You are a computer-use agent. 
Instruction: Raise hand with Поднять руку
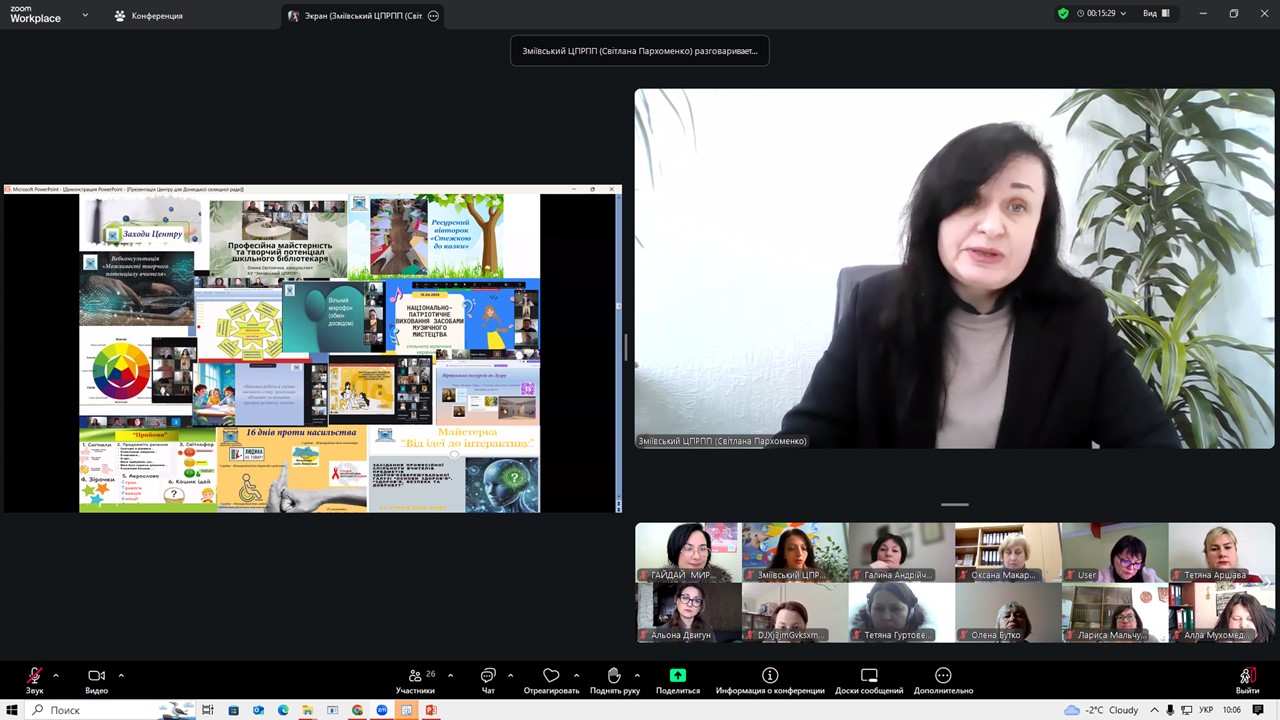coord(614,676)
